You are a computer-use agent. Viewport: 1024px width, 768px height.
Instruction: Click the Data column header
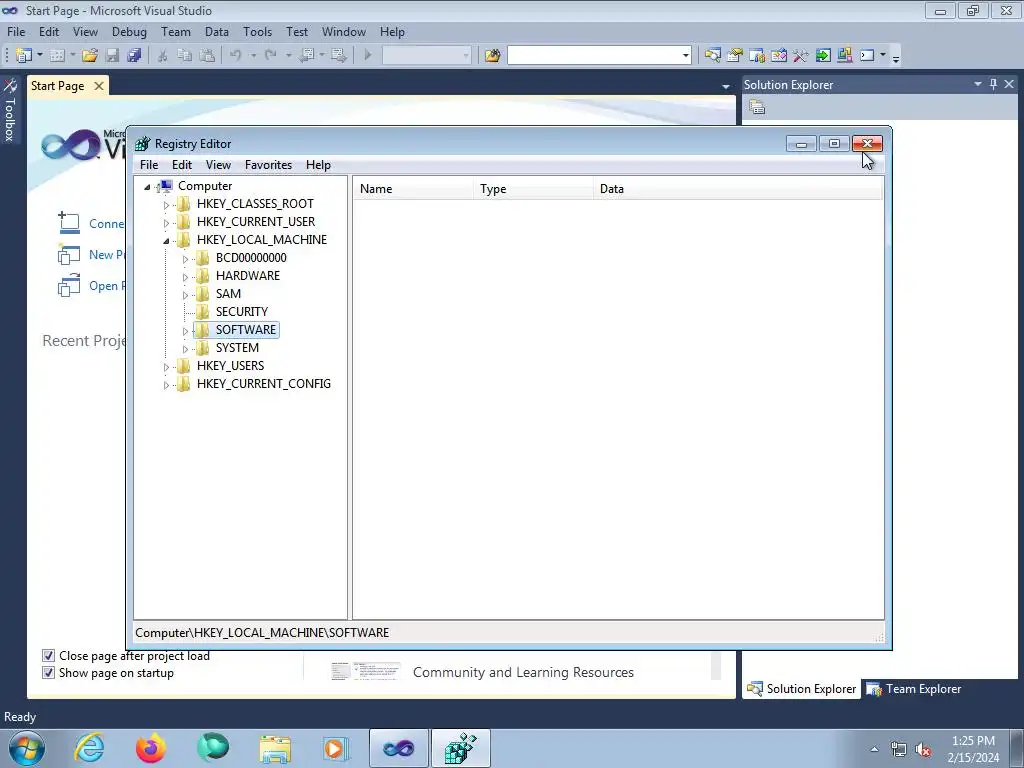click(738, 189)
